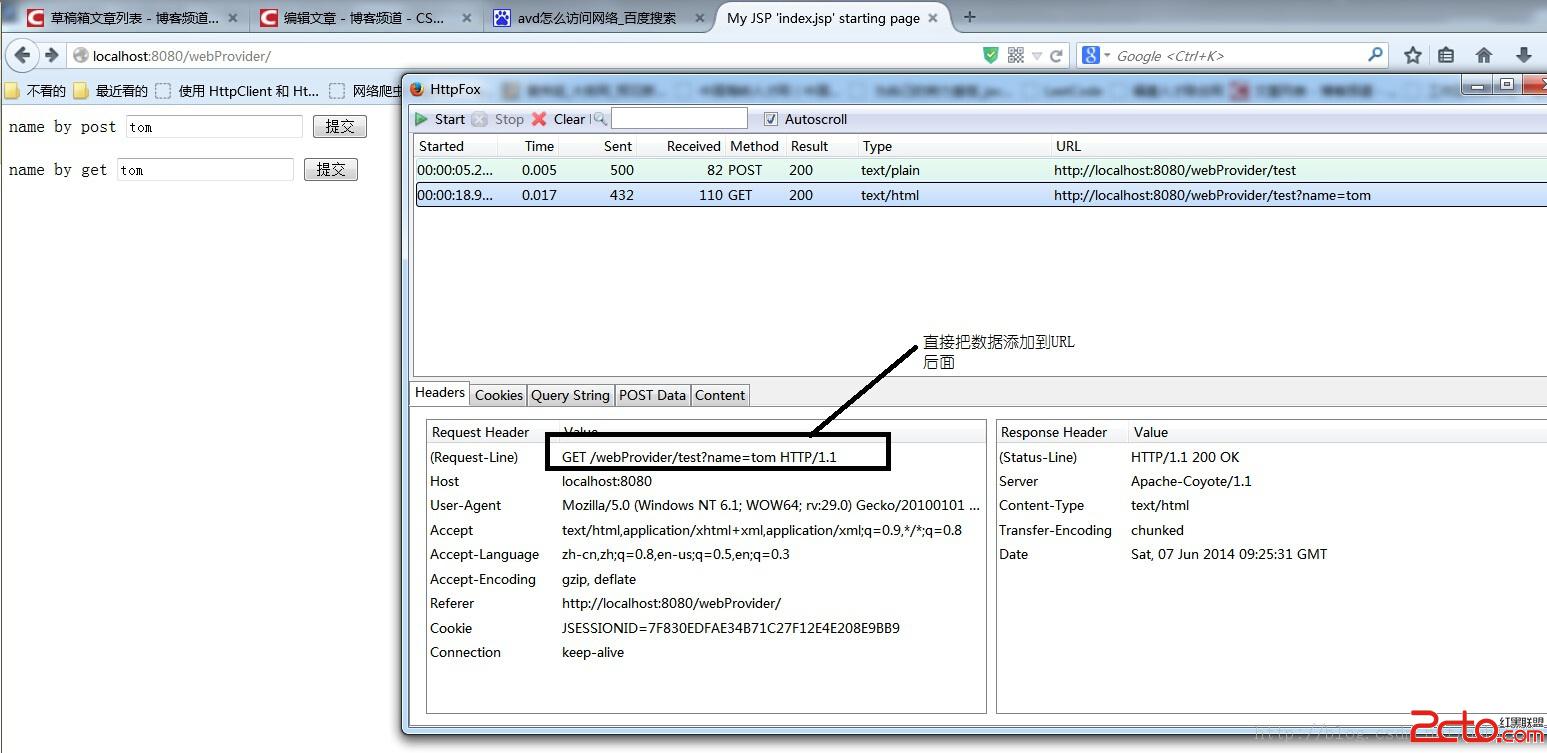Reload the page with refresh icon
The image size is (1547, 753).
[x=1056, y=56]
